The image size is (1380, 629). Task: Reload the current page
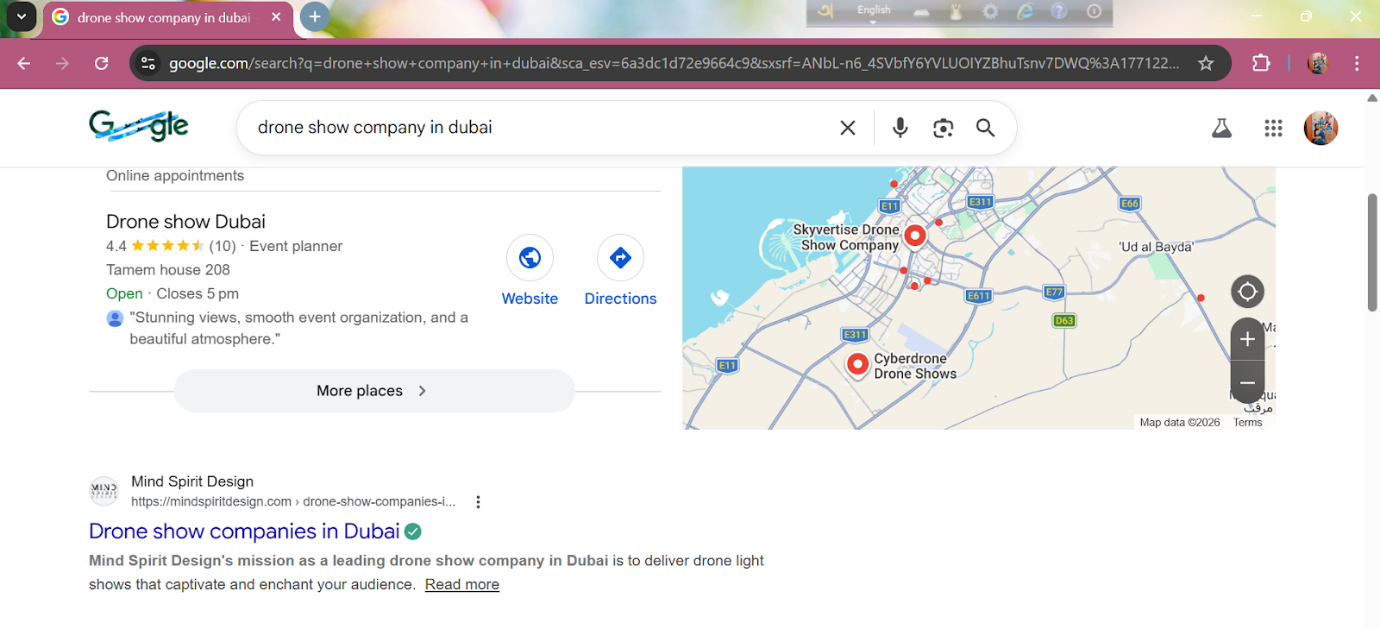click(x=101, y=64)
